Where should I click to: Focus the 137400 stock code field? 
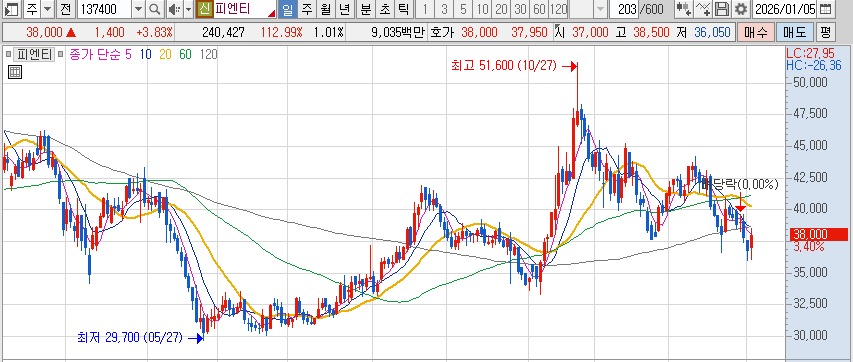click(x=104, y=9)
